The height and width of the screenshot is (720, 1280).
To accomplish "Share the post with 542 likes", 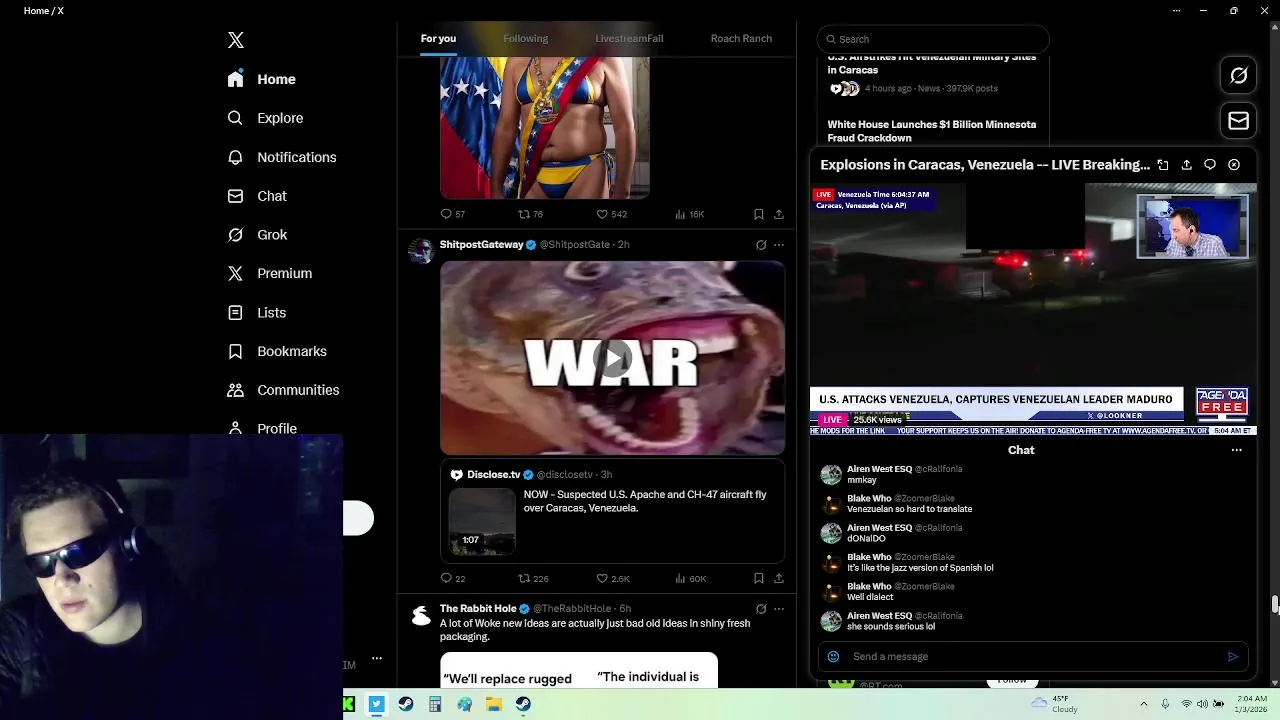I will coord(779,214).
